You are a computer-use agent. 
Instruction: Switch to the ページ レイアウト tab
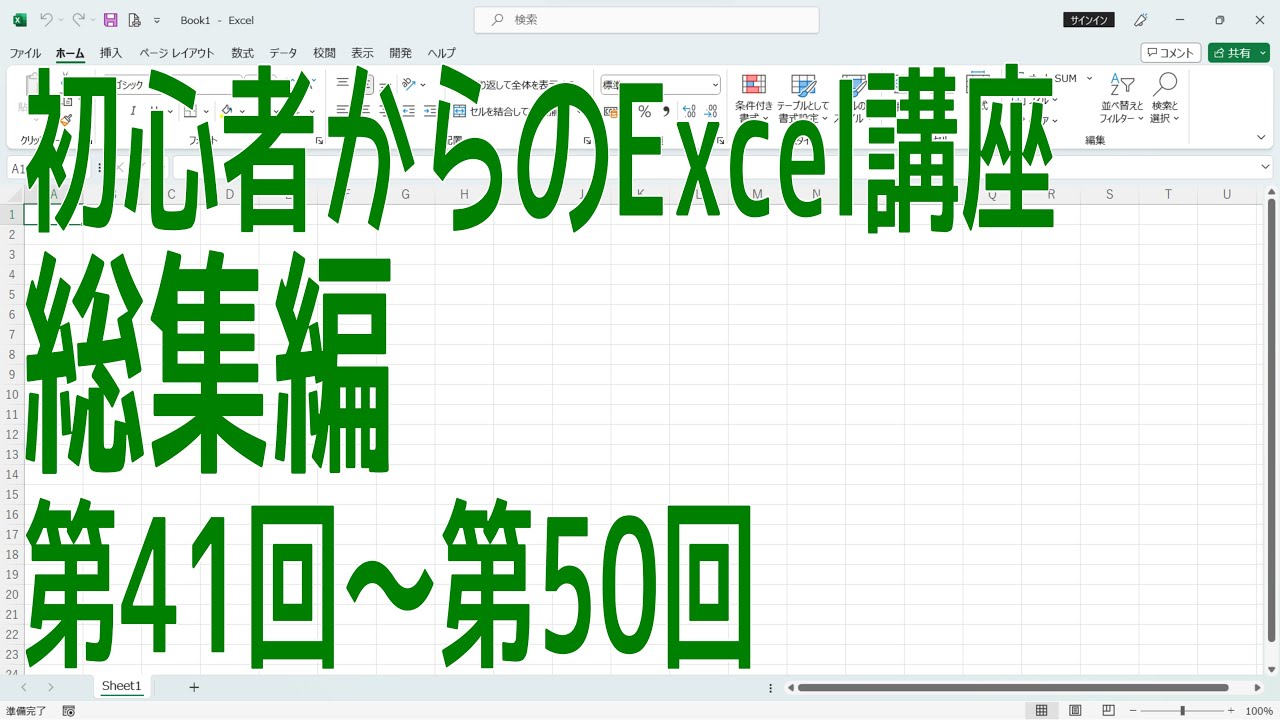pos(177,53)
